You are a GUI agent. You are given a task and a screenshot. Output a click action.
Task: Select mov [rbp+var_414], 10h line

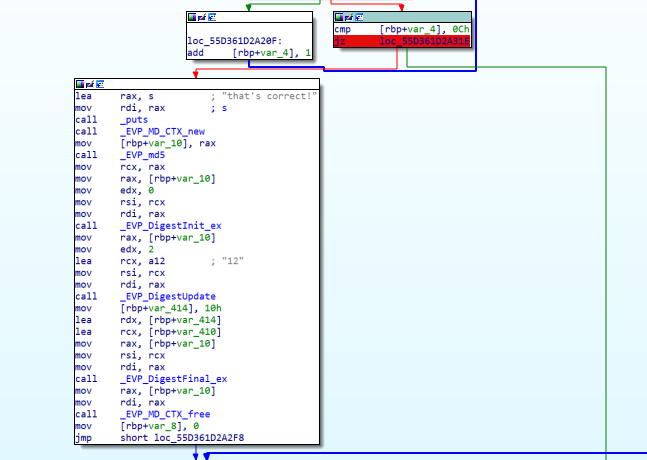149,308
